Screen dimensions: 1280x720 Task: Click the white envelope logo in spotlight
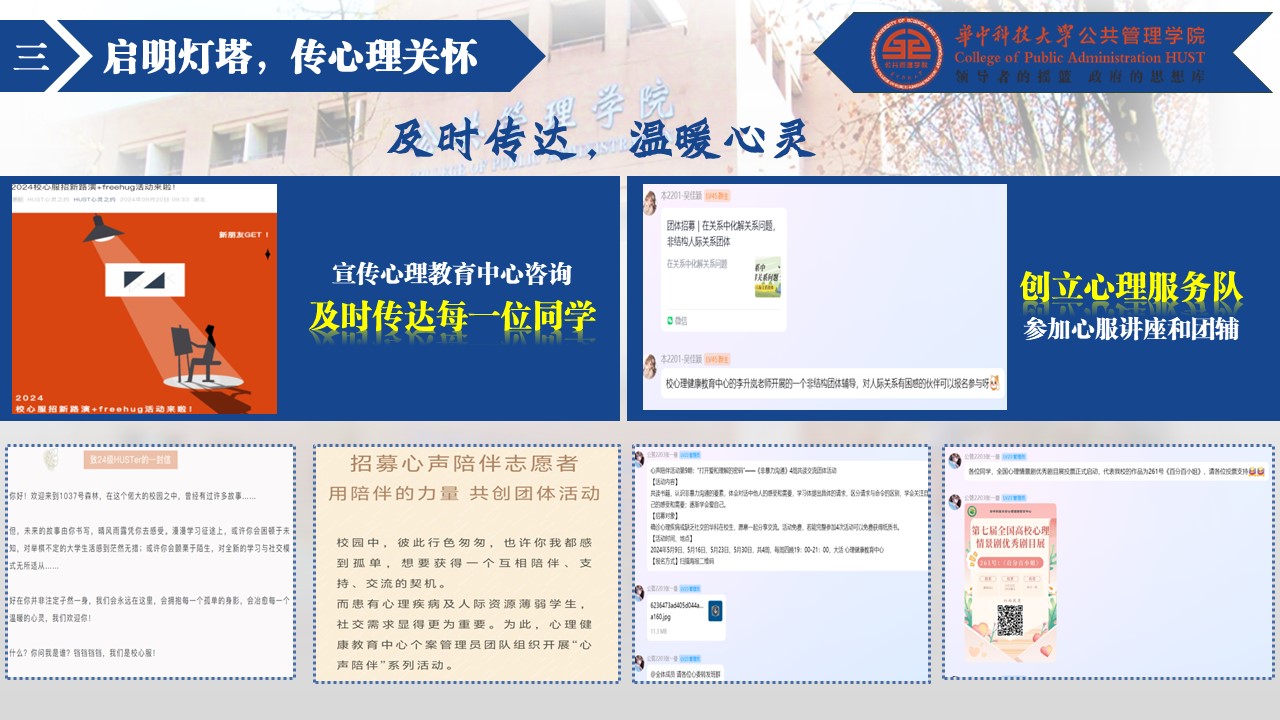(x=144, y=278)
